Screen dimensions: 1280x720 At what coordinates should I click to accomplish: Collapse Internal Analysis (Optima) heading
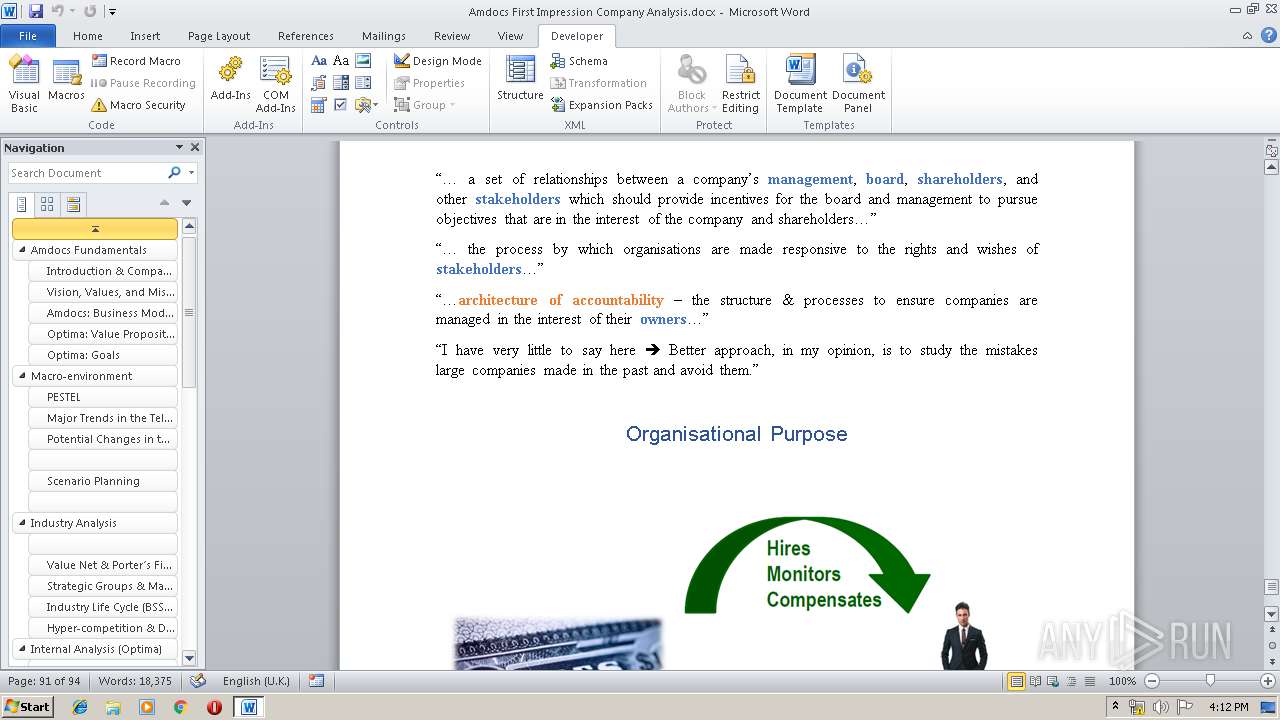point(22,649)
